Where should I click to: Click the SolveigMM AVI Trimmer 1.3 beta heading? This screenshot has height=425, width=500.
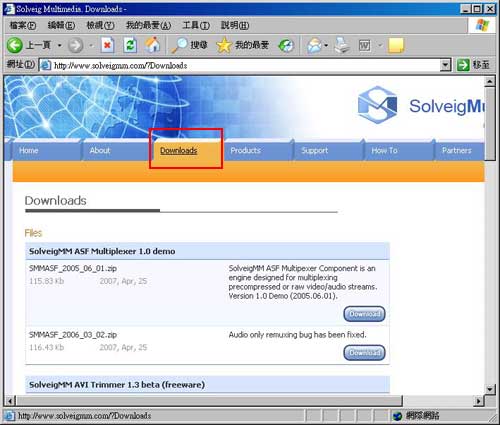click(x=117, y=385)
